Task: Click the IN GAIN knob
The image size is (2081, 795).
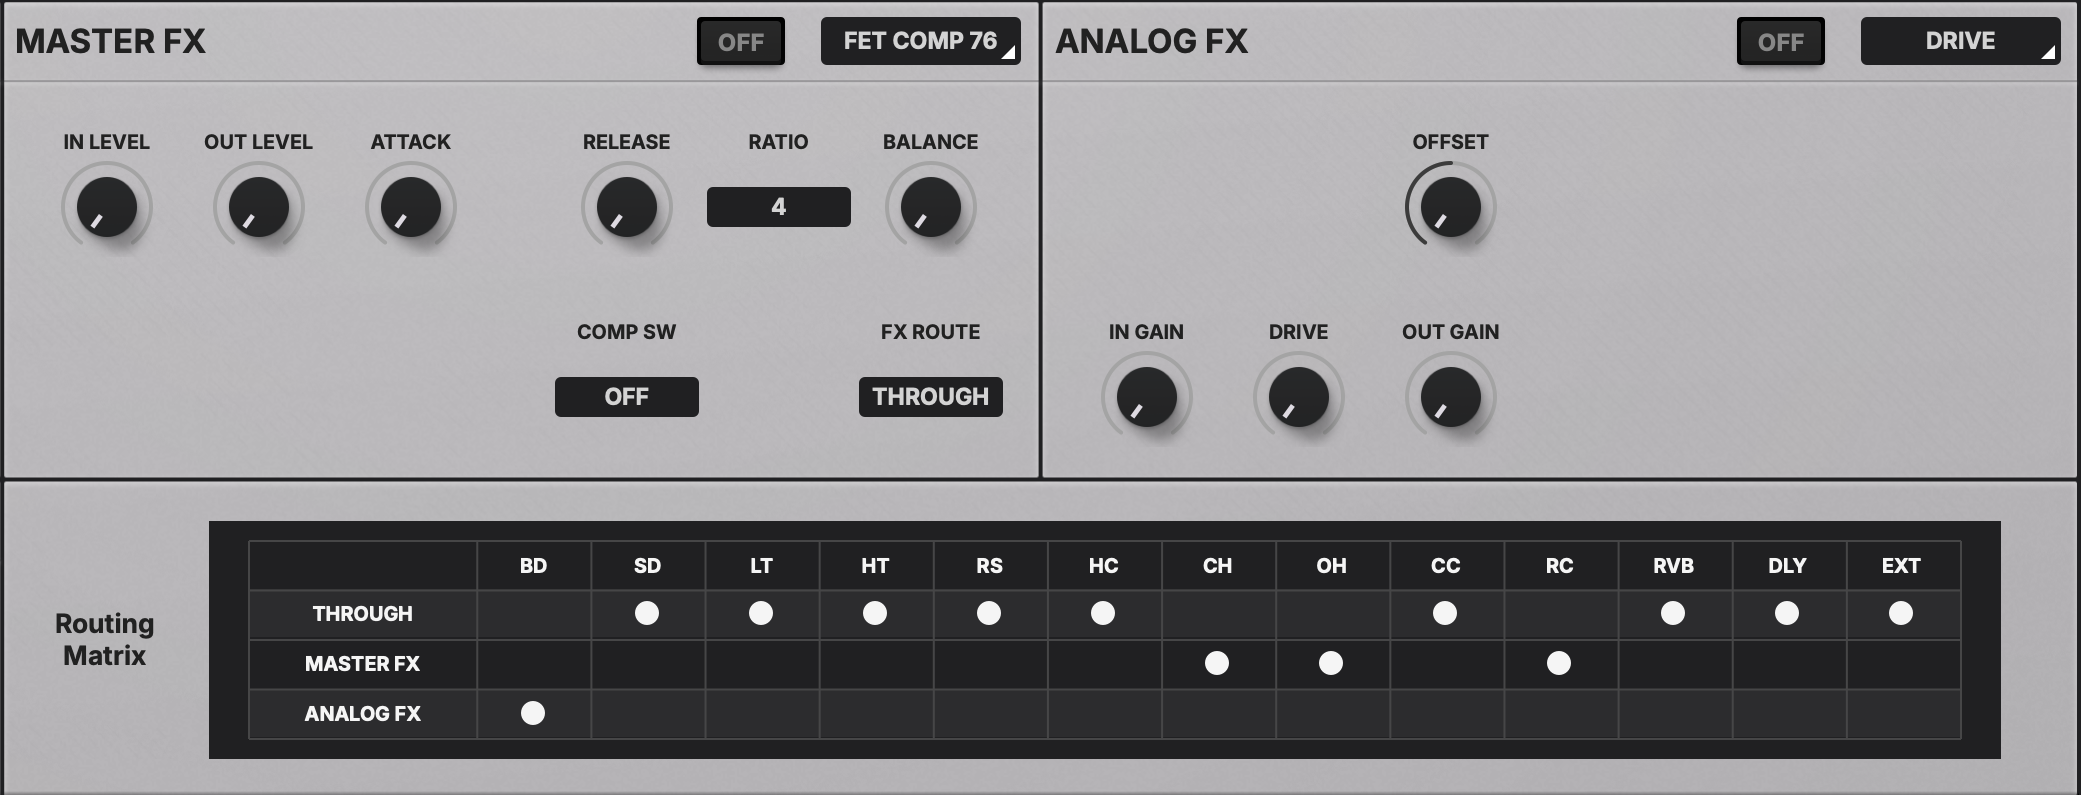Action: pyautogui.click(x=1147, y=397)
